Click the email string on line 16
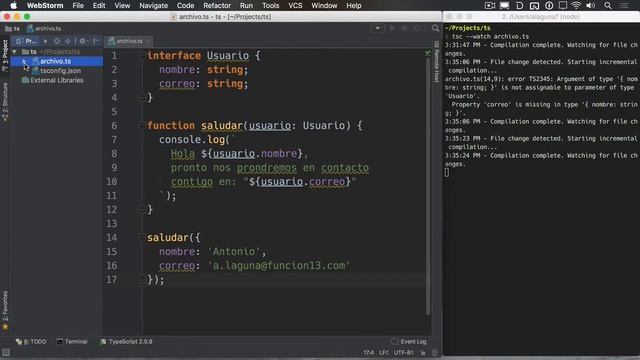This screenshot has height=360, width=640. click(x=279, y=266)
